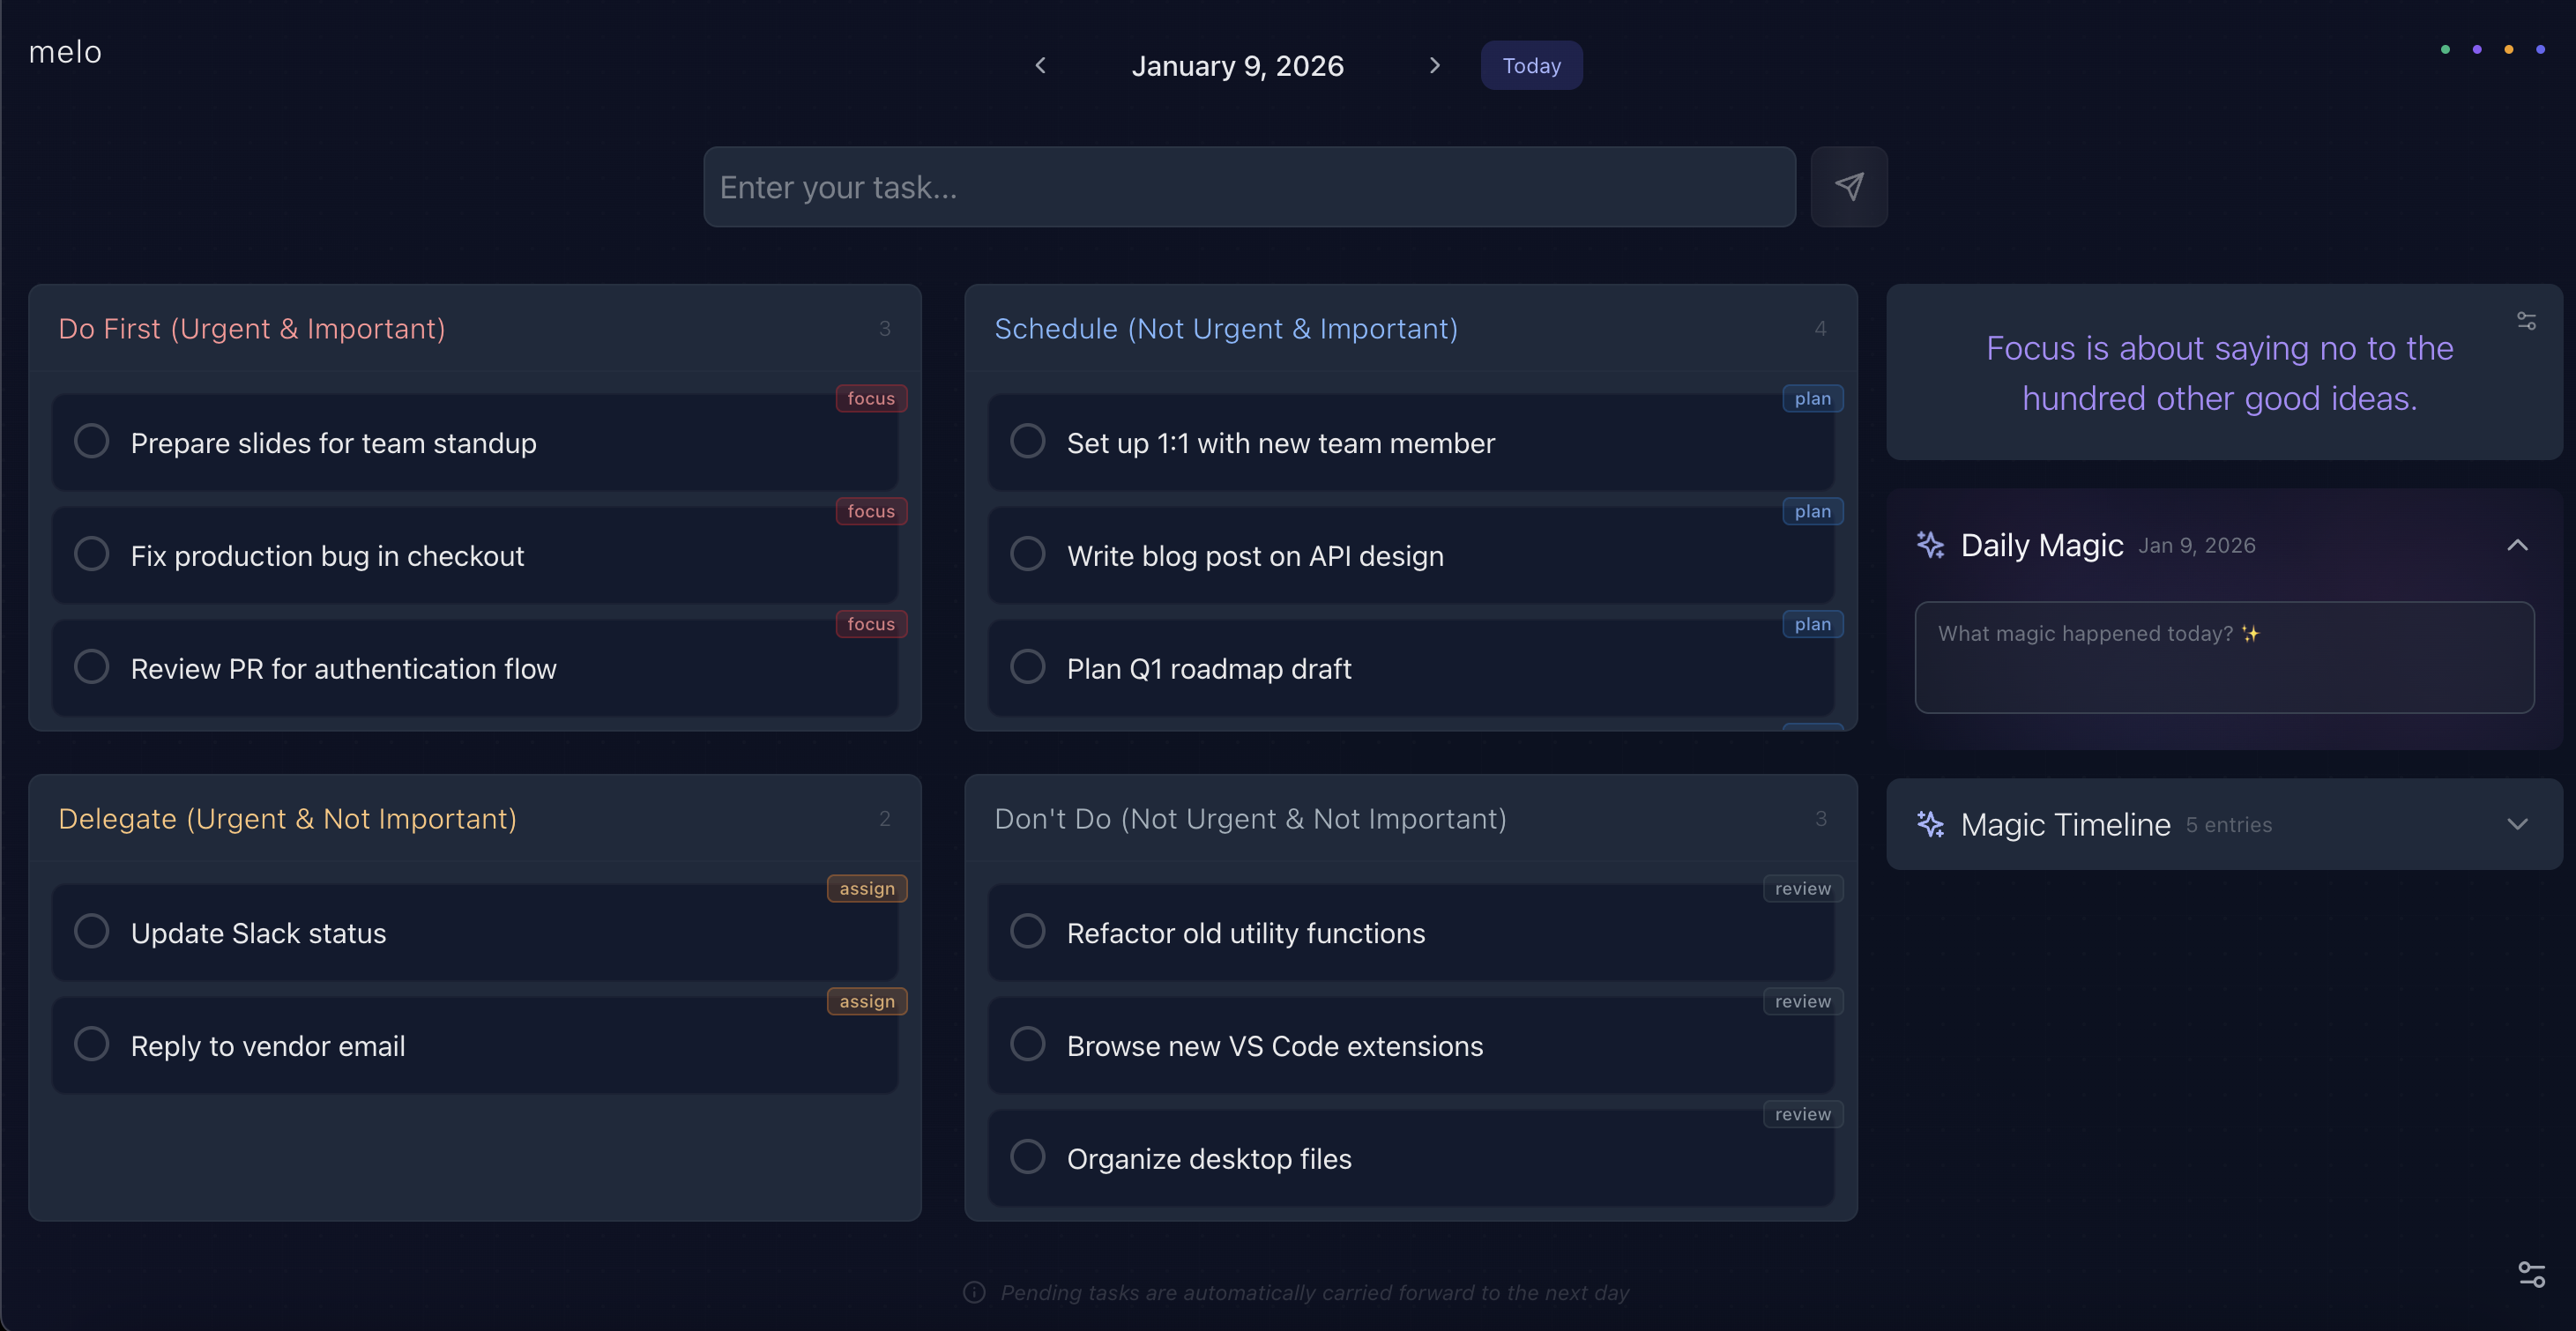This screenshot has height=1331, width=2576.
Task: Mark 'Fix production bug in checkout' complete
Action: click(x=91, y=554)
